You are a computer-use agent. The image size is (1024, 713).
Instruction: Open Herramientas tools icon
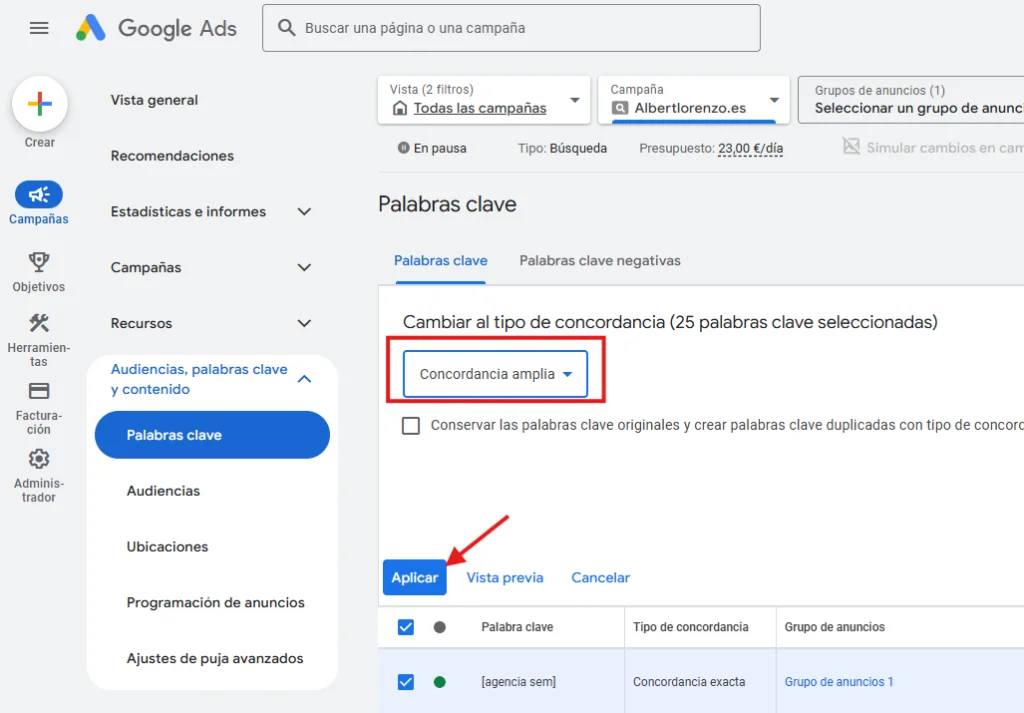(x=39, y=323)
